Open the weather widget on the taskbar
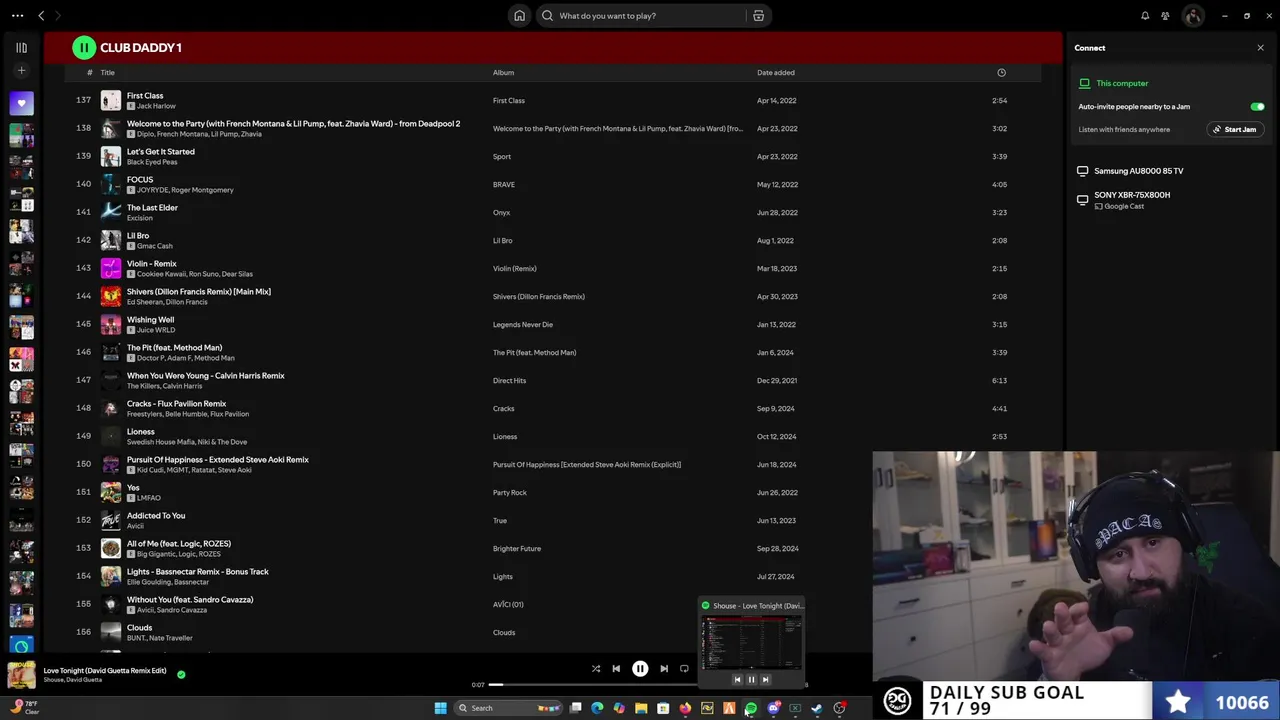 click(x=24, y=707)
